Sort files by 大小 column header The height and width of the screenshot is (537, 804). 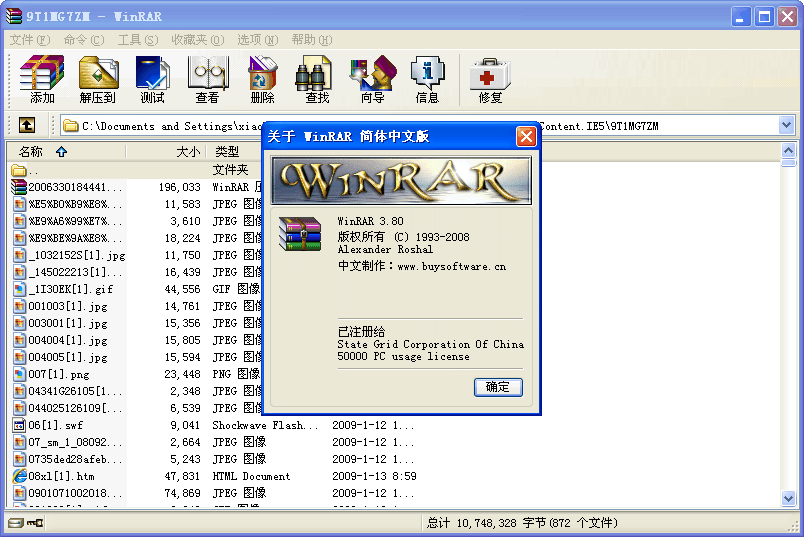pyautogui.click(x=187, y=151)
